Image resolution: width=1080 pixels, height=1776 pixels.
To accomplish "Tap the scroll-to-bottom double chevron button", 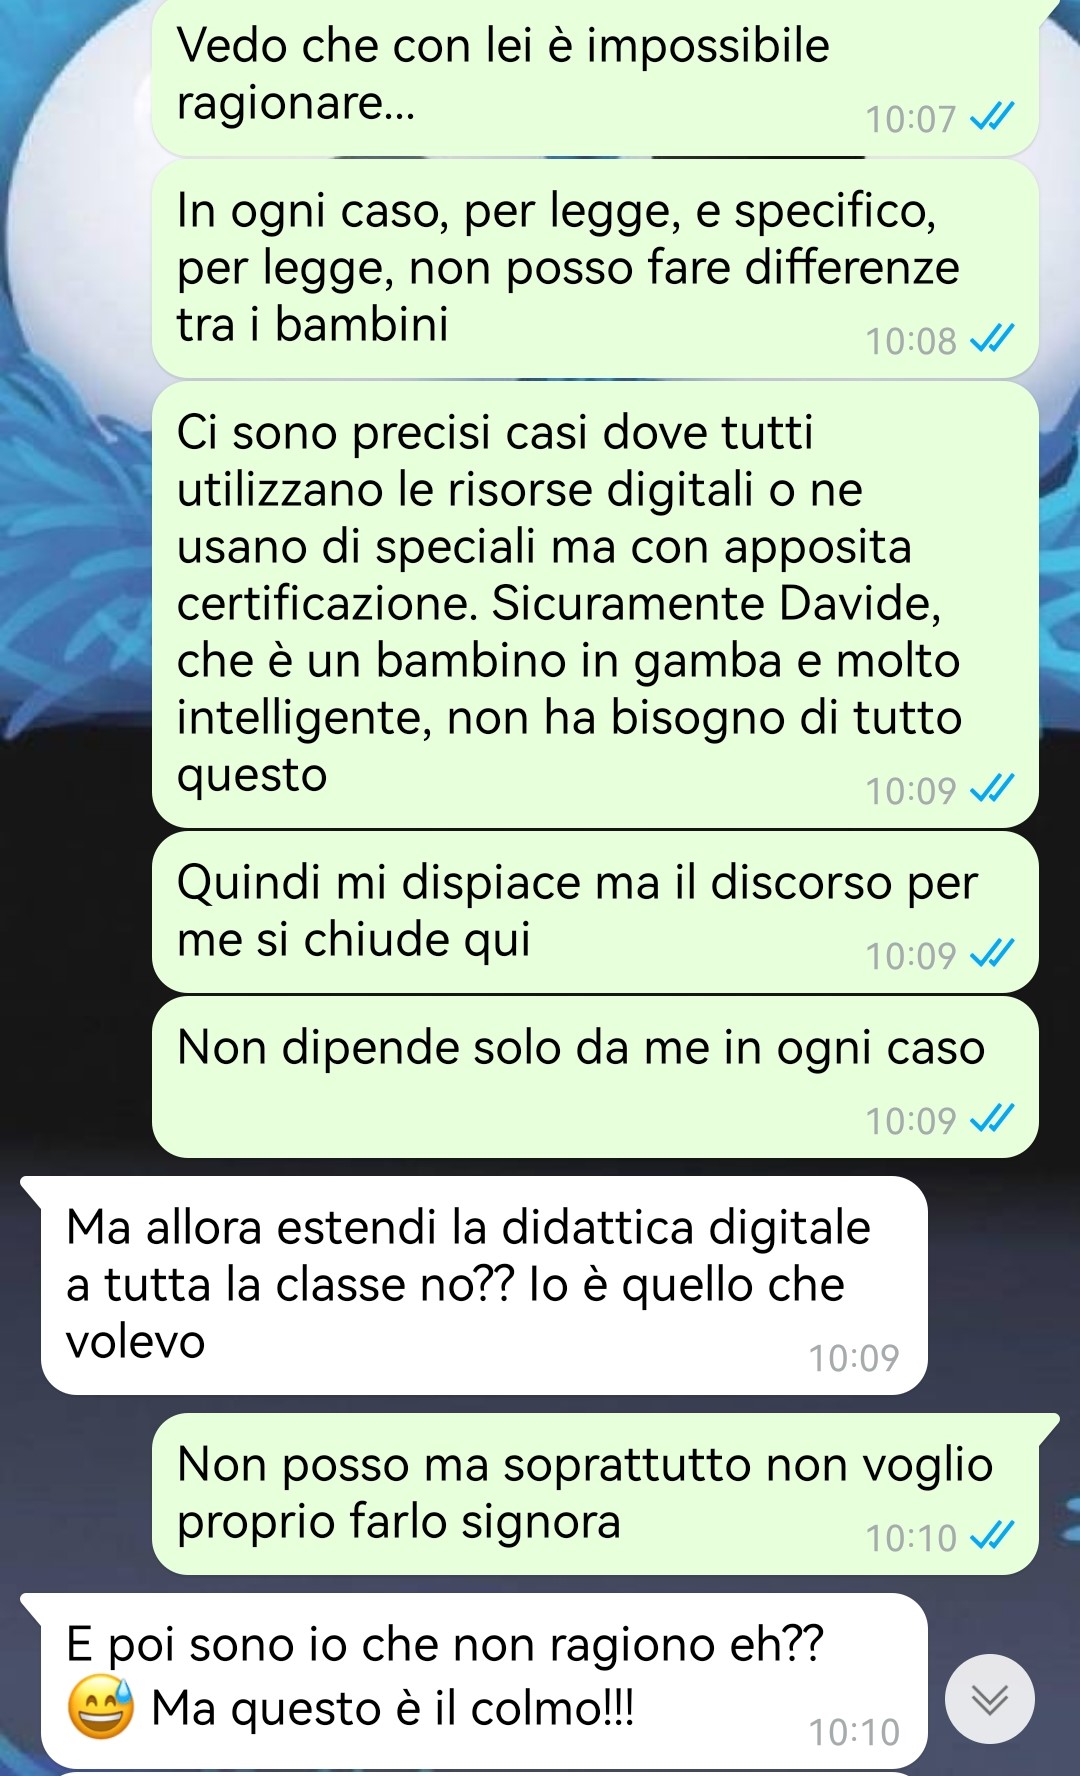I will pyautogui.click(x=990, y=1699).
